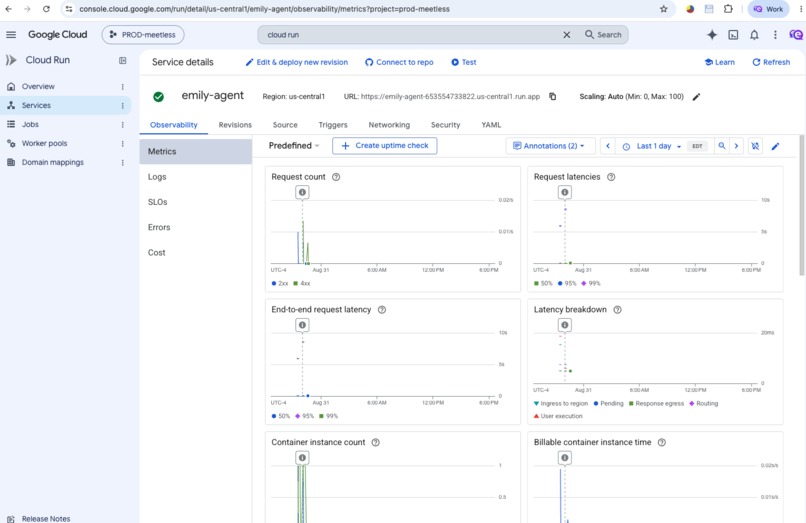
Task: Open help for Latency breakdown chart
Action: [x=617, y=310]
